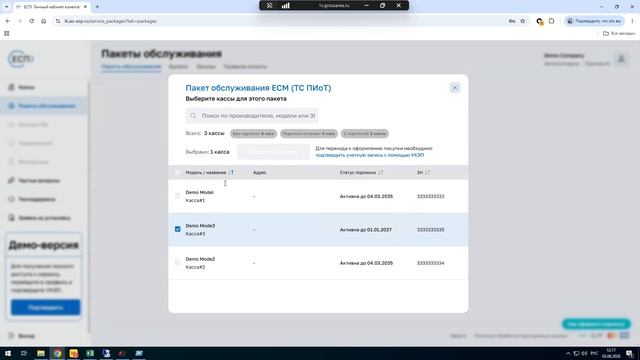
Task: Bookmark this page with the star icon
Action: [x=522, y=21]
